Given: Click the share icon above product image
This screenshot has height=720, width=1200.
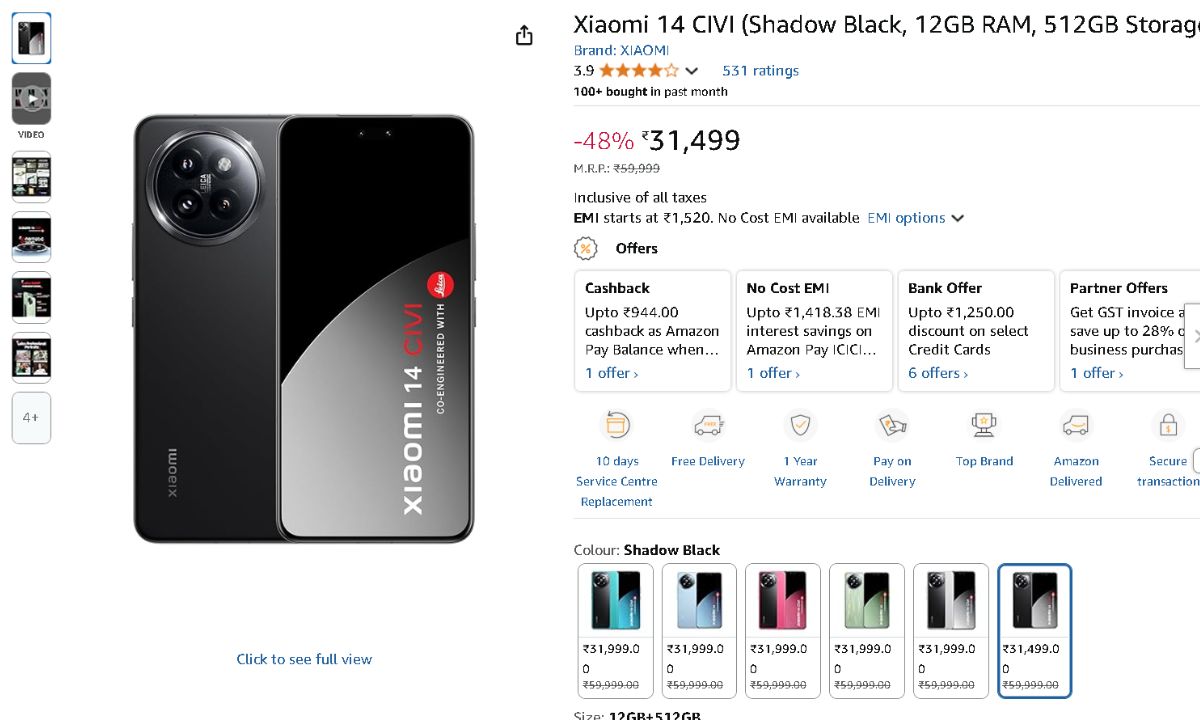Looking at the screenshot, I should click(524, 36).
